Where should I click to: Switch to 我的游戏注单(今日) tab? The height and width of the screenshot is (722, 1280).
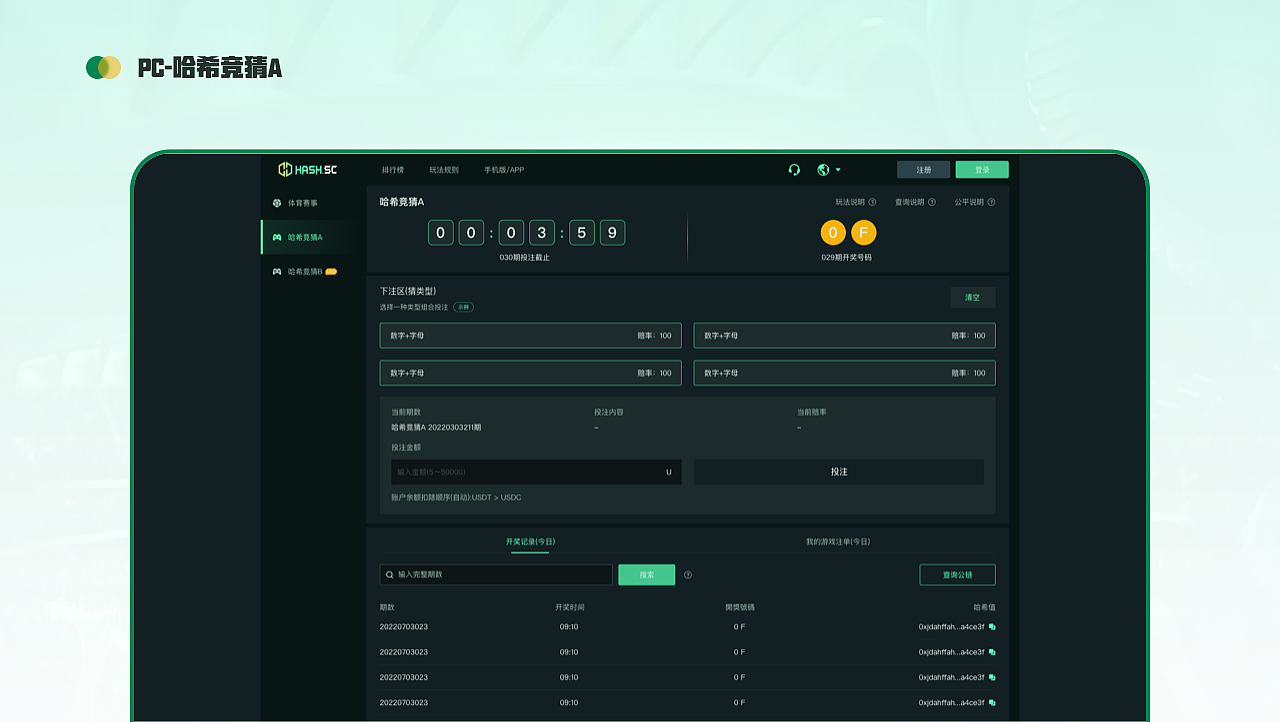pos(838,542)
